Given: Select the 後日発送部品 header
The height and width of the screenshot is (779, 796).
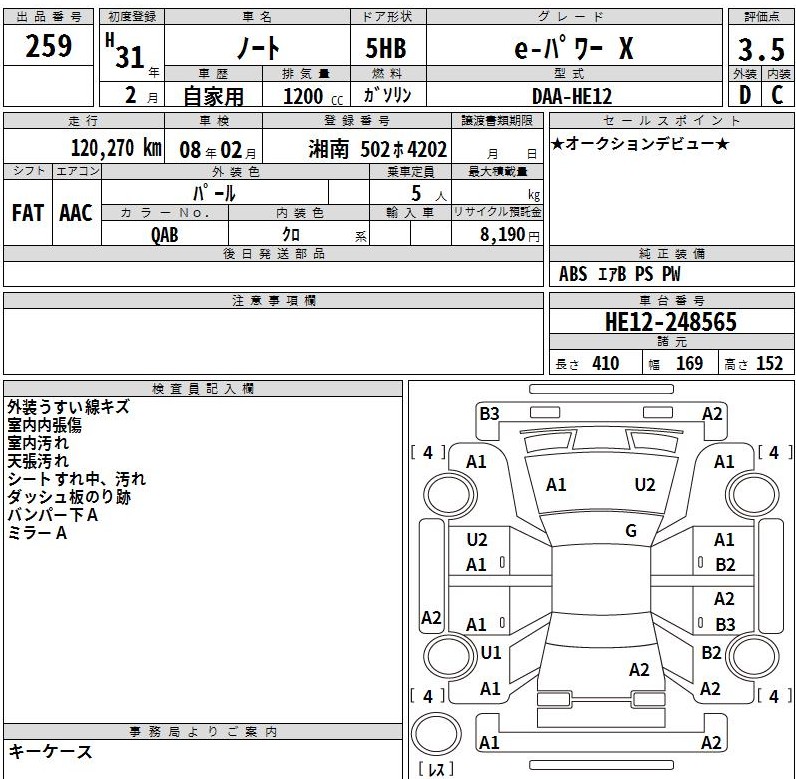Looking at the screenshot, I should [x=274, y=254].
